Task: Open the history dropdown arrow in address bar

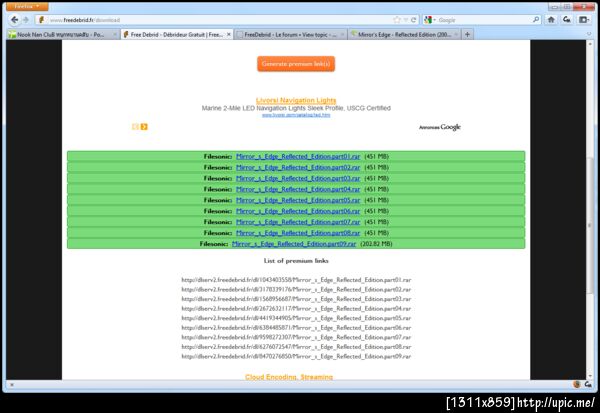Action: pyautogui.click(x=406, y=20)
